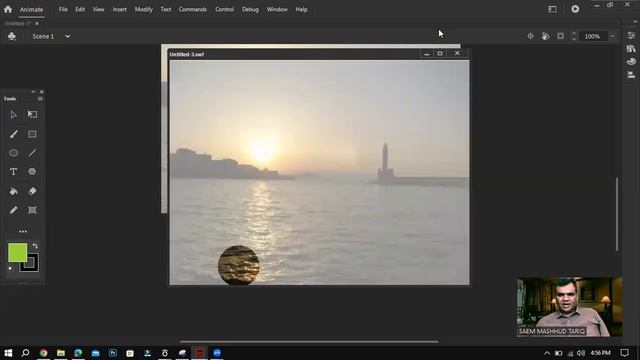
Task: Open the green fill color swatch
Action: point(18,253)
